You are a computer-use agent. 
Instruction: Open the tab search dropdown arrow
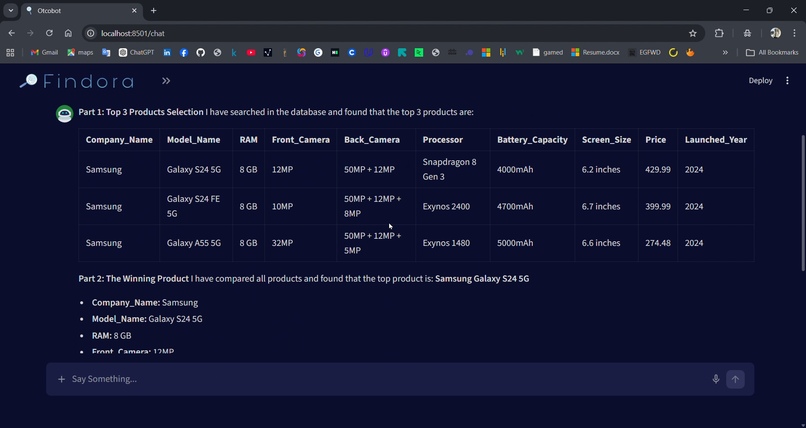pyautogui.click(x=10, y=10)
